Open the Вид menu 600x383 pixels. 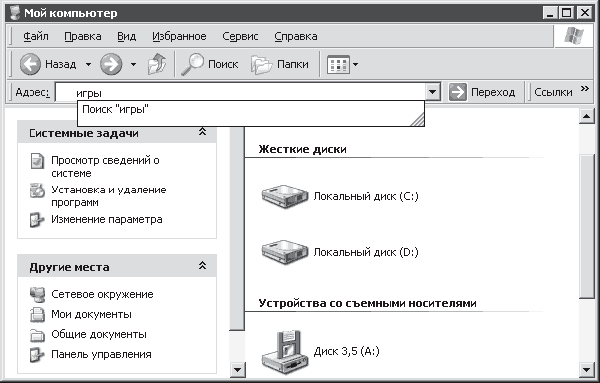point(126,36)
